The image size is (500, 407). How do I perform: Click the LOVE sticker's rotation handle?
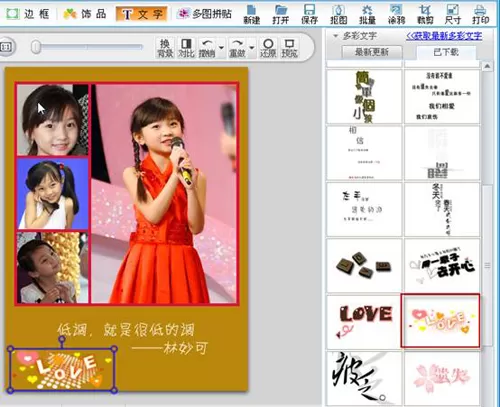click(62, 339)
